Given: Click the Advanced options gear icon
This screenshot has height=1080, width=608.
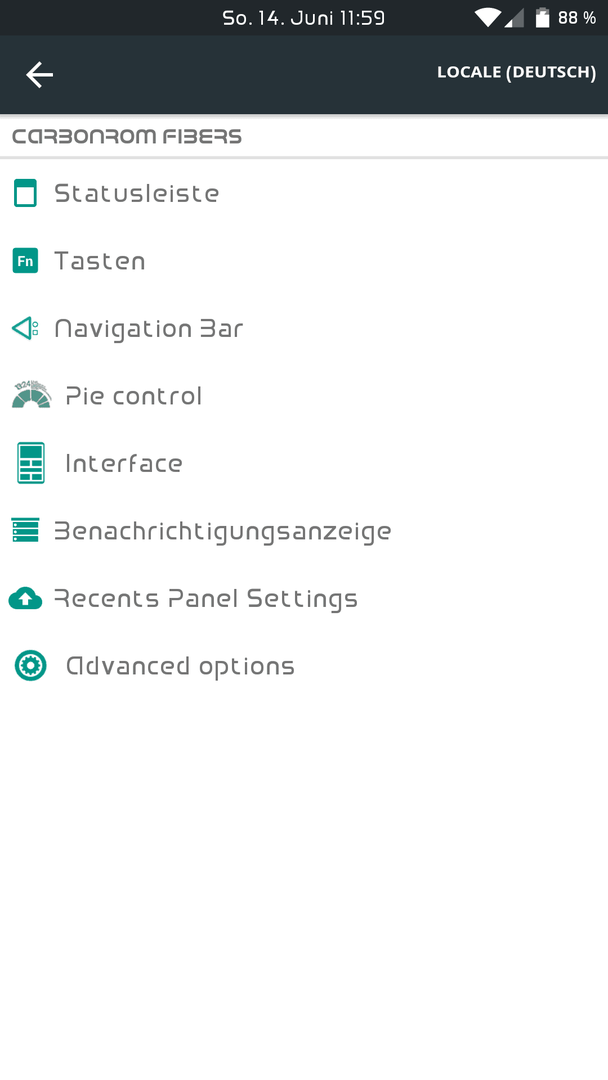Looking at the screenshot, I should click(31, 666).
